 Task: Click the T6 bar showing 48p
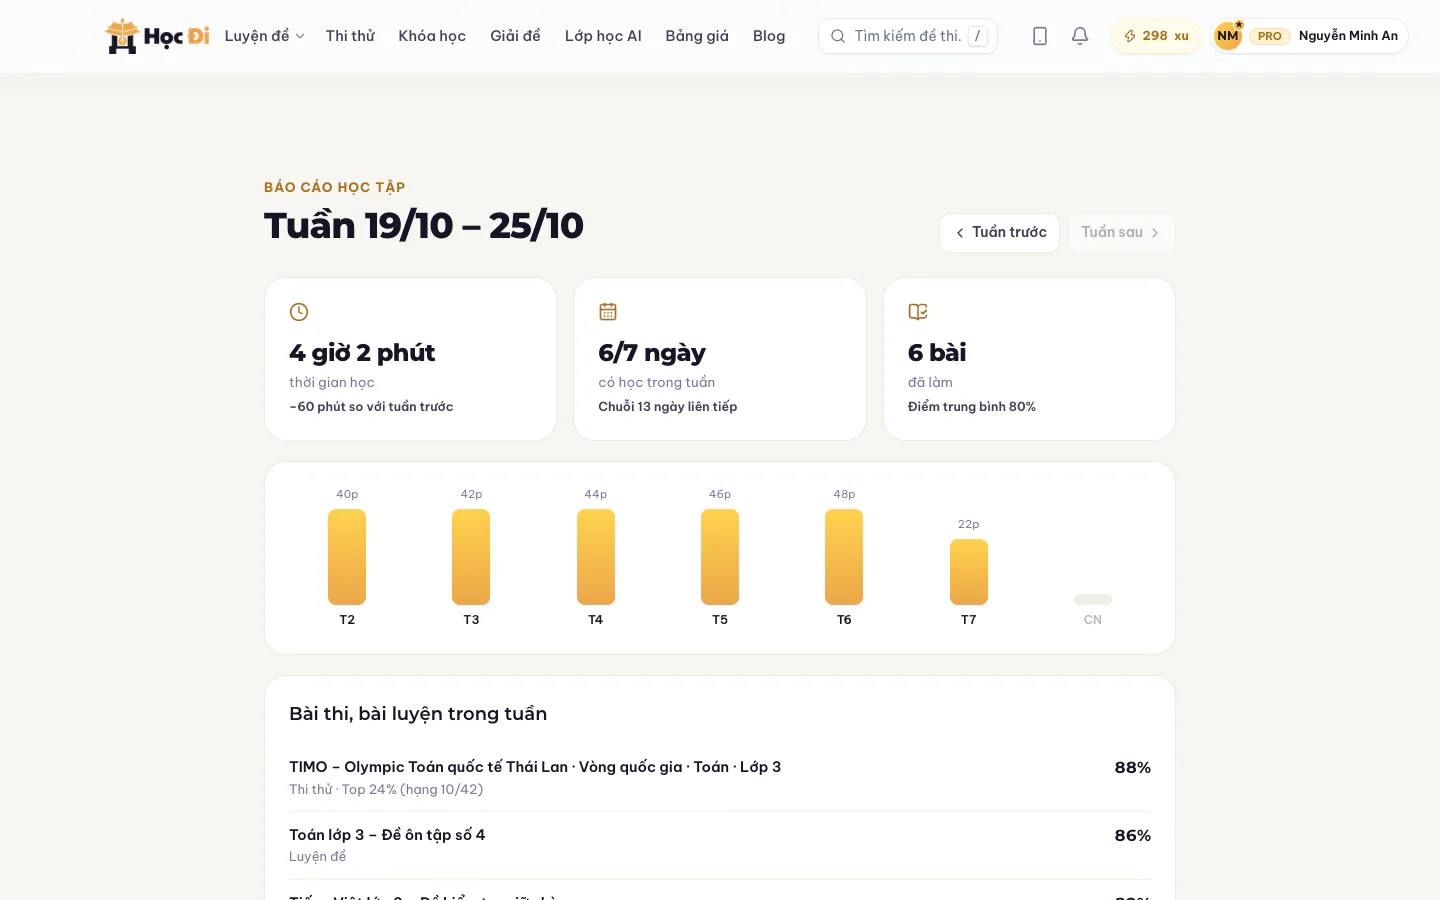pos(844,557)
